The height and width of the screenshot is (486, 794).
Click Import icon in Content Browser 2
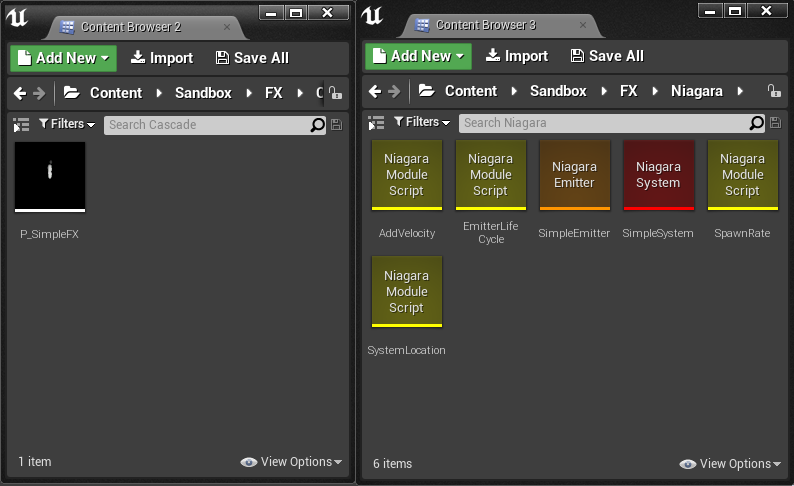point(139,58)
